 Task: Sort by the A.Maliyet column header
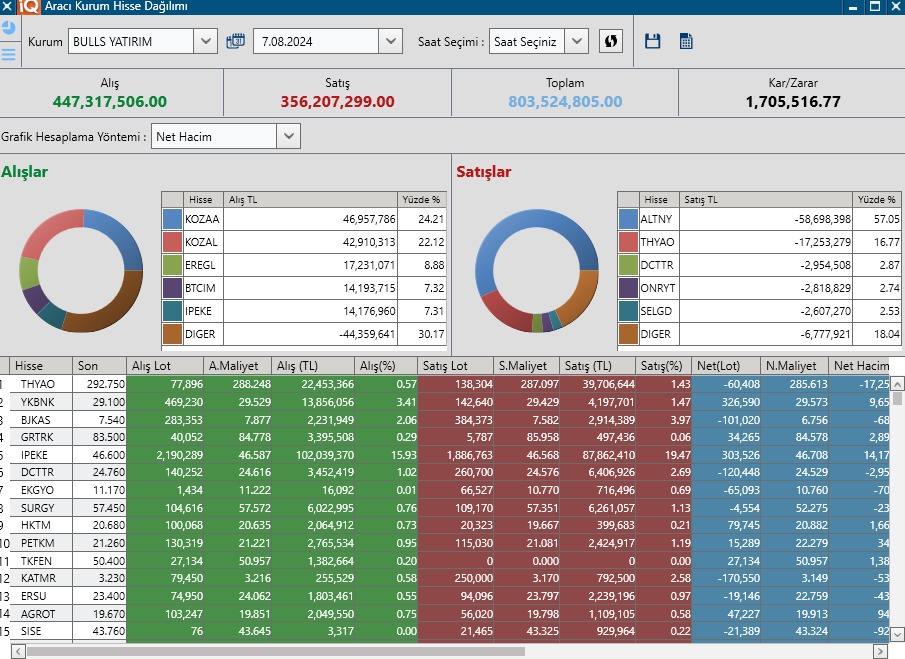(x=237, y=366)
